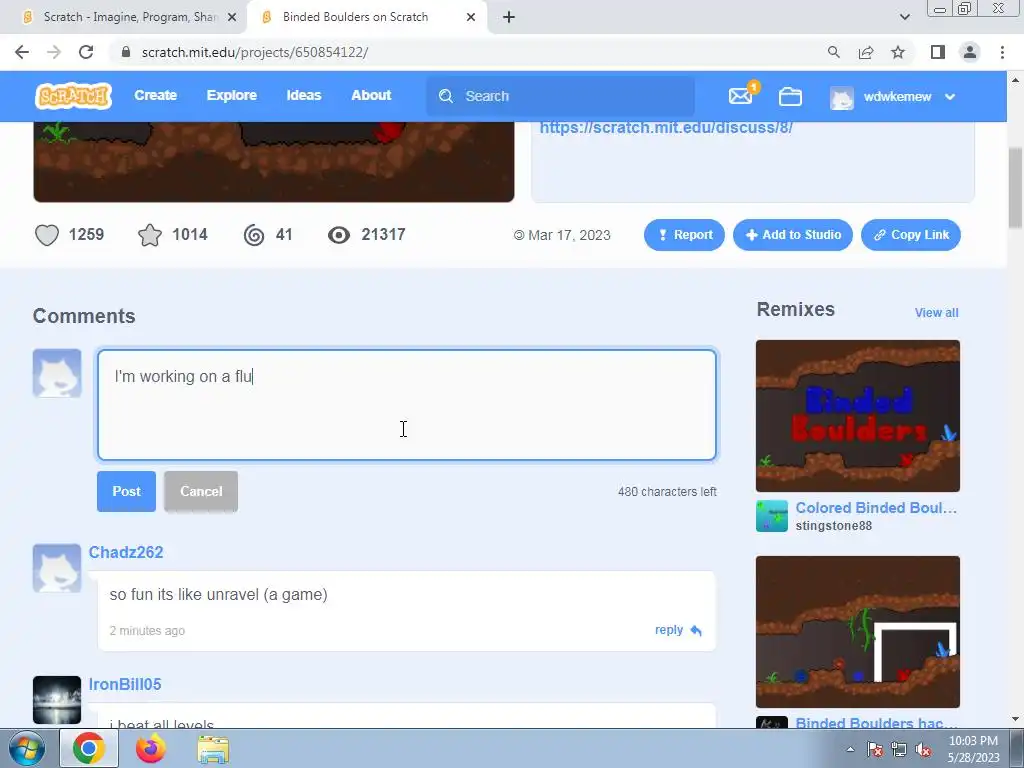This screenshot has height=768, width=1024.
Task: Open the My Stuff folder icon
Action: [790, 97]
